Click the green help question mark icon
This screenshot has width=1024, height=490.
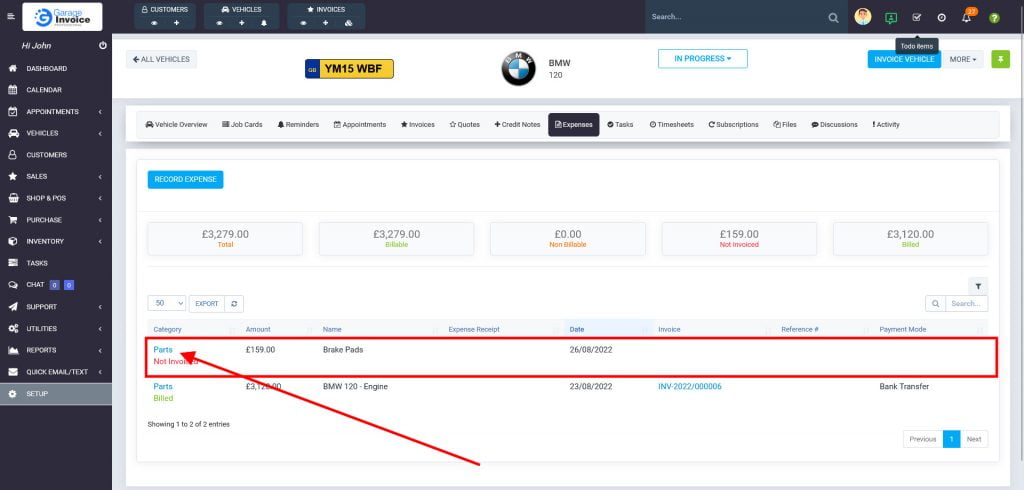click(x=994, y=18)
